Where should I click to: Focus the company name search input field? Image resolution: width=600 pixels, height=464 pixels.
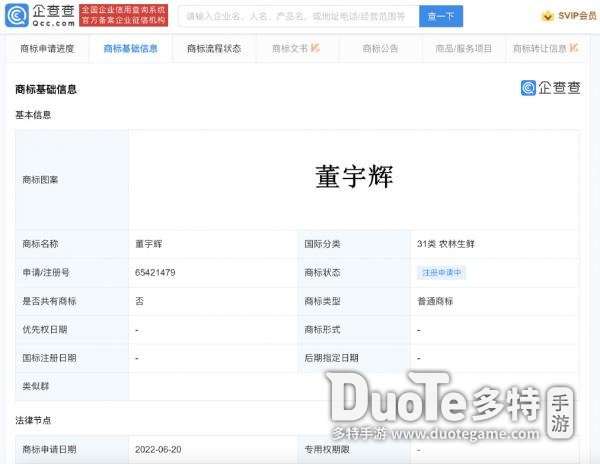pyautogui.click(x=298, y=16)
